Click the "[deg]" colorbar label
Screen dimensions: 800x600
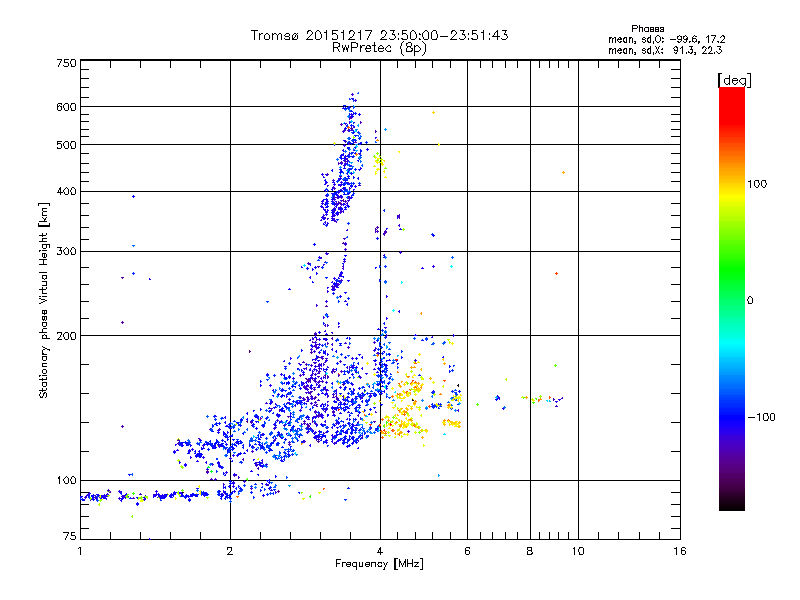click(734, 81)
